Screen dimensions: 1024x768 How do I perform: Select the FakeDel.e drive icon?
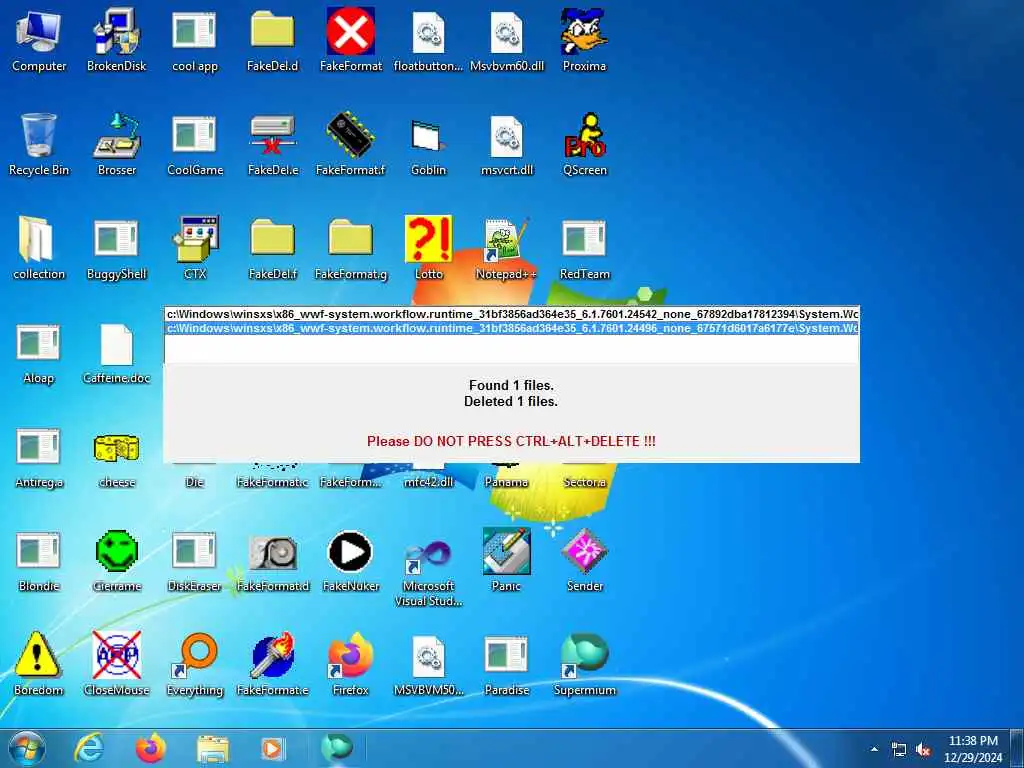pyautogui.click(x=272, y=144)
